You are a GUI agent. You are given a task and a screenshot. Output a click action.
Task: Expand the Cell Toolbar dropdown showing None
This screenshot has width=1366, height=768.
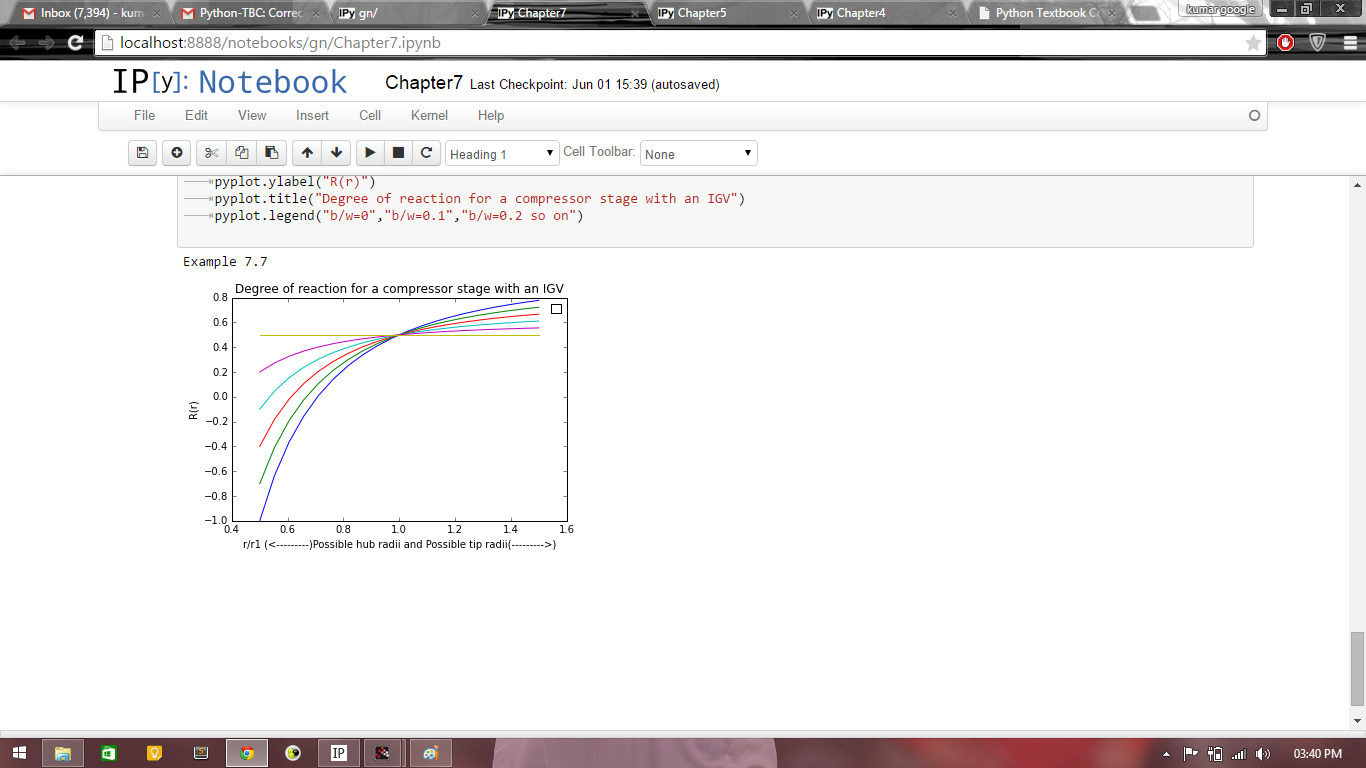pyautogui.click(x=698, y=154)
